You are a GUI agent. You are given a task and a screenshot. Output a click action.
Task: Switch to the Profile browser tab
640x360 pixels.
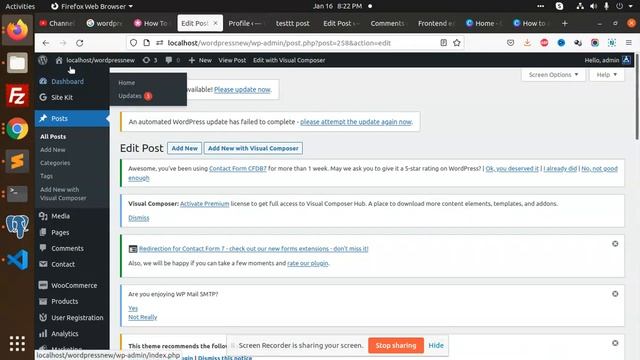[245, 23]
